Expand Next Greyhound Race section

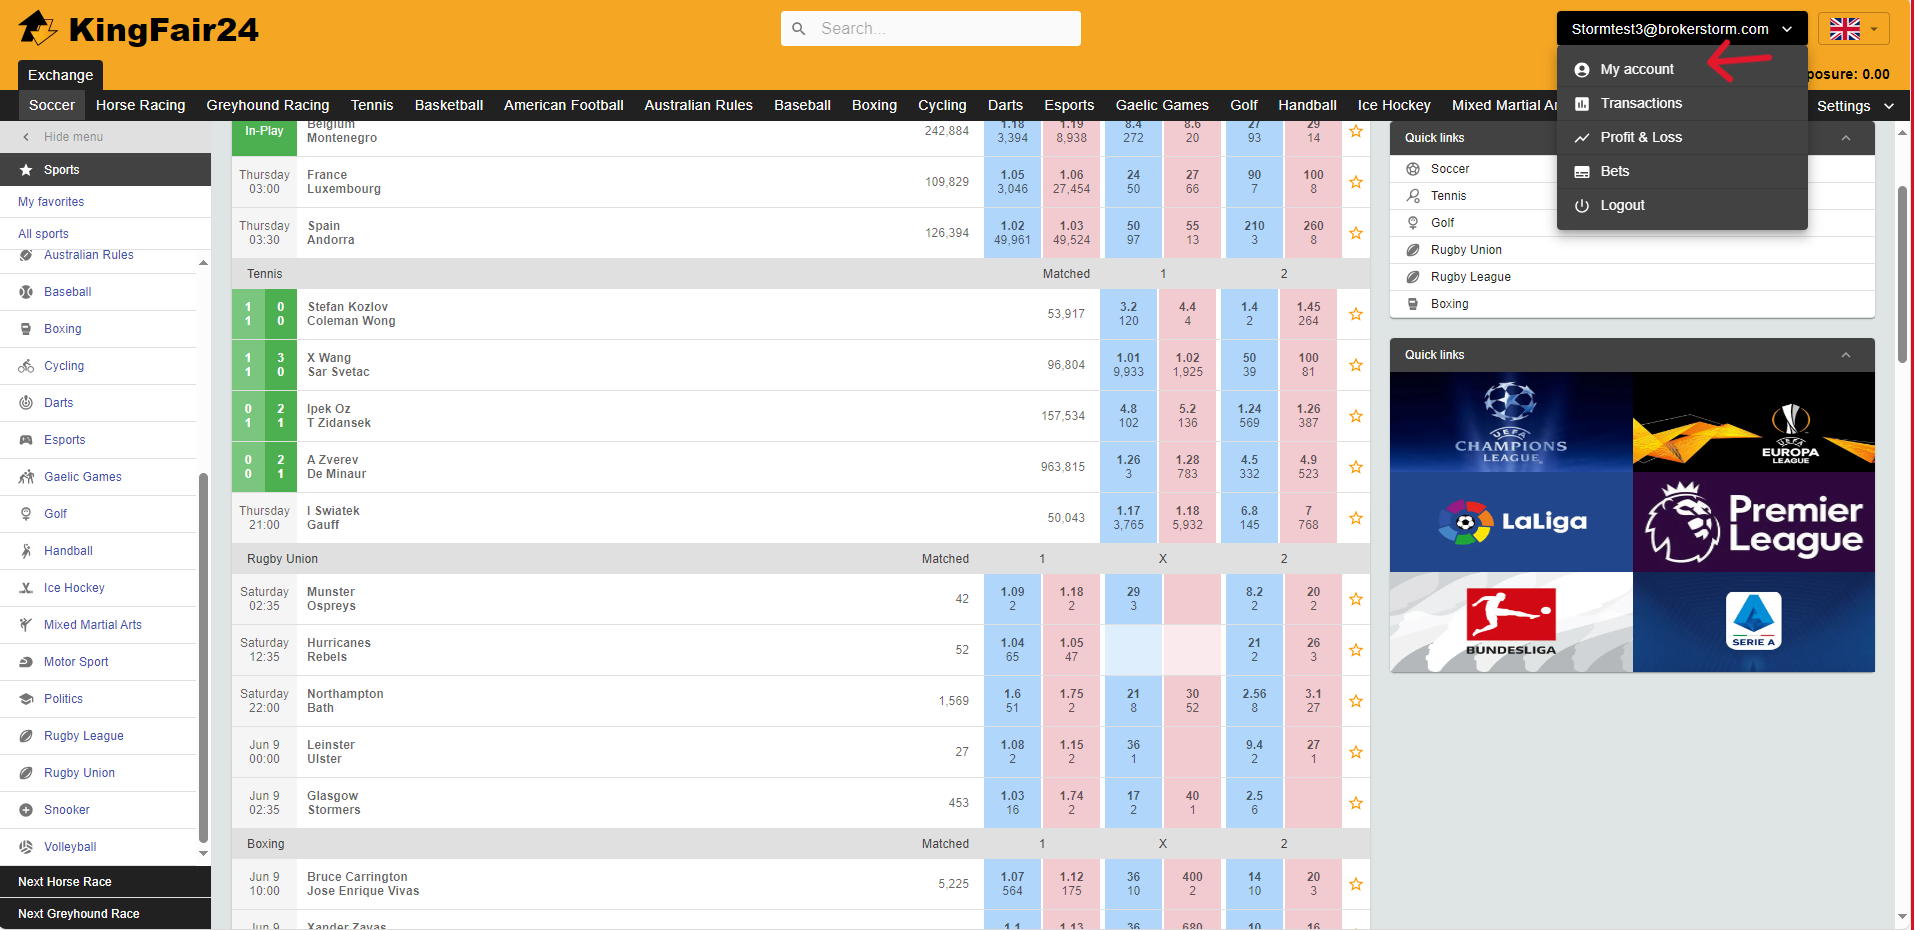[x=105, y=914]
